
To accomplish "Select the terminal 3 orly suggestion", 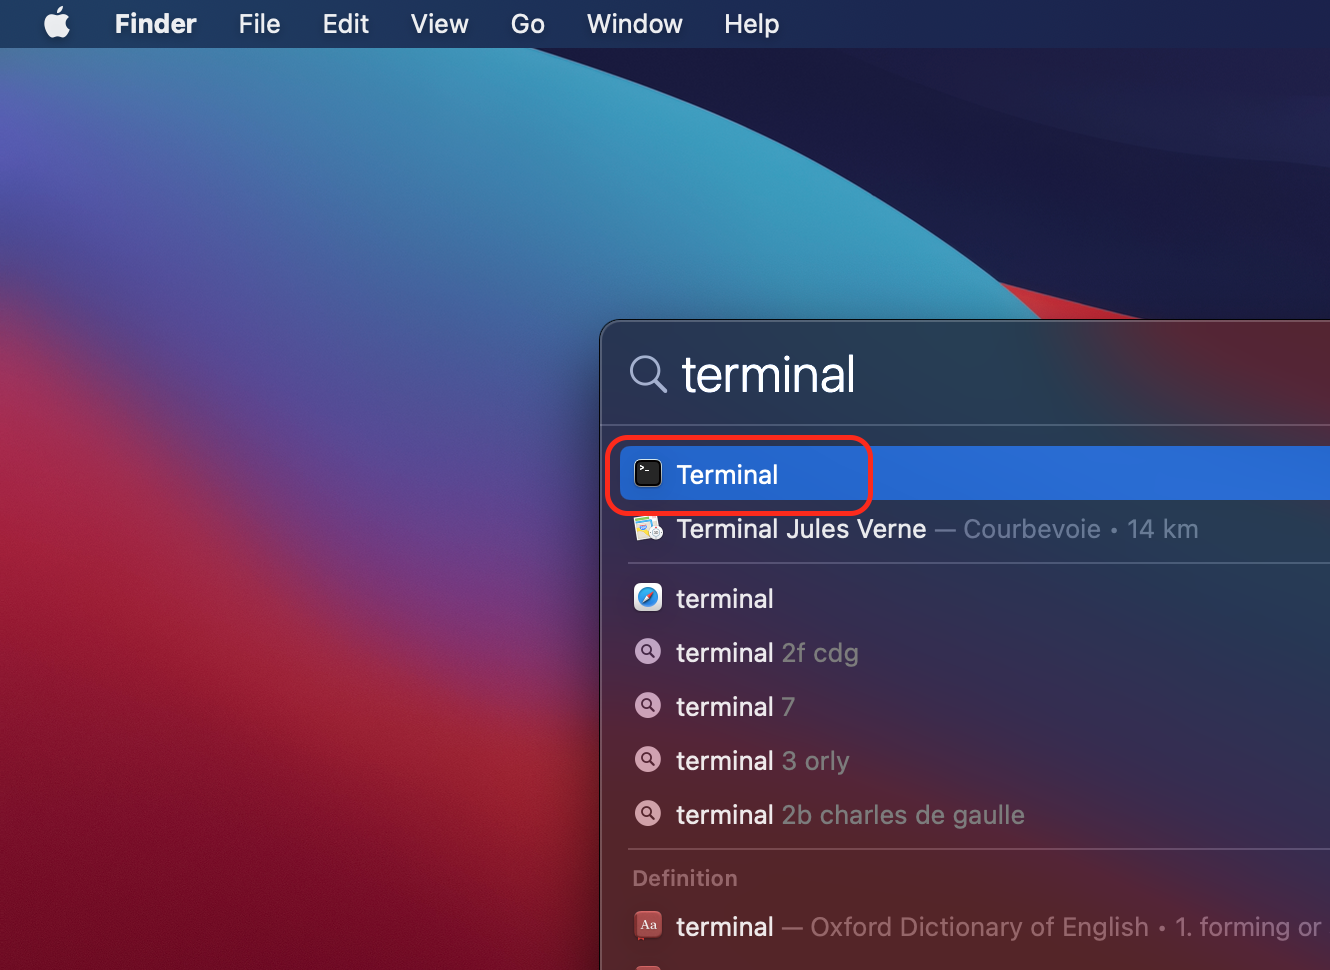I will pyautogui.click(x=975, y=761).
